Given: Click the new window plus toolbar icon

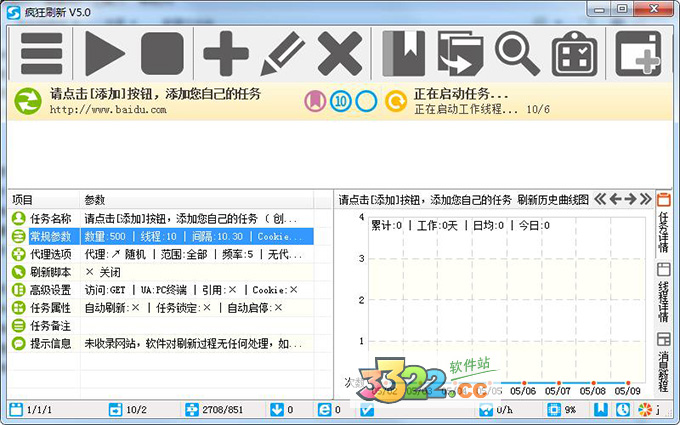Looking at the screenshot, I should 638,53.
